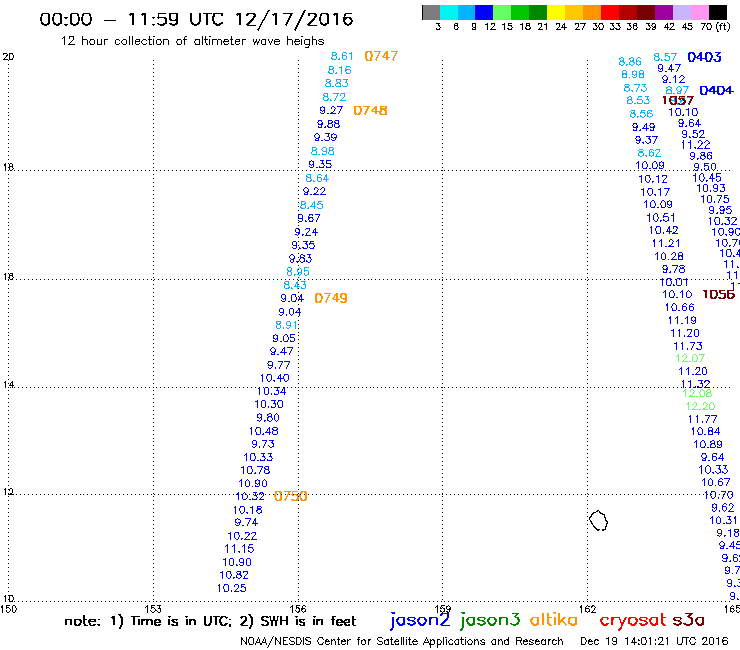Select the orange 30 ft legend swatch
The height and width of the screenshot is (650, 740).
[592, 12]
